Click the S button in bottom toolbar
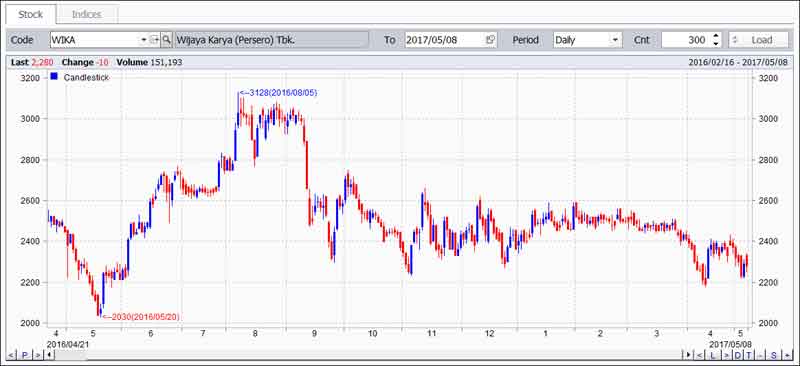Viewport: 800px width, 366px height. [773, 355]
